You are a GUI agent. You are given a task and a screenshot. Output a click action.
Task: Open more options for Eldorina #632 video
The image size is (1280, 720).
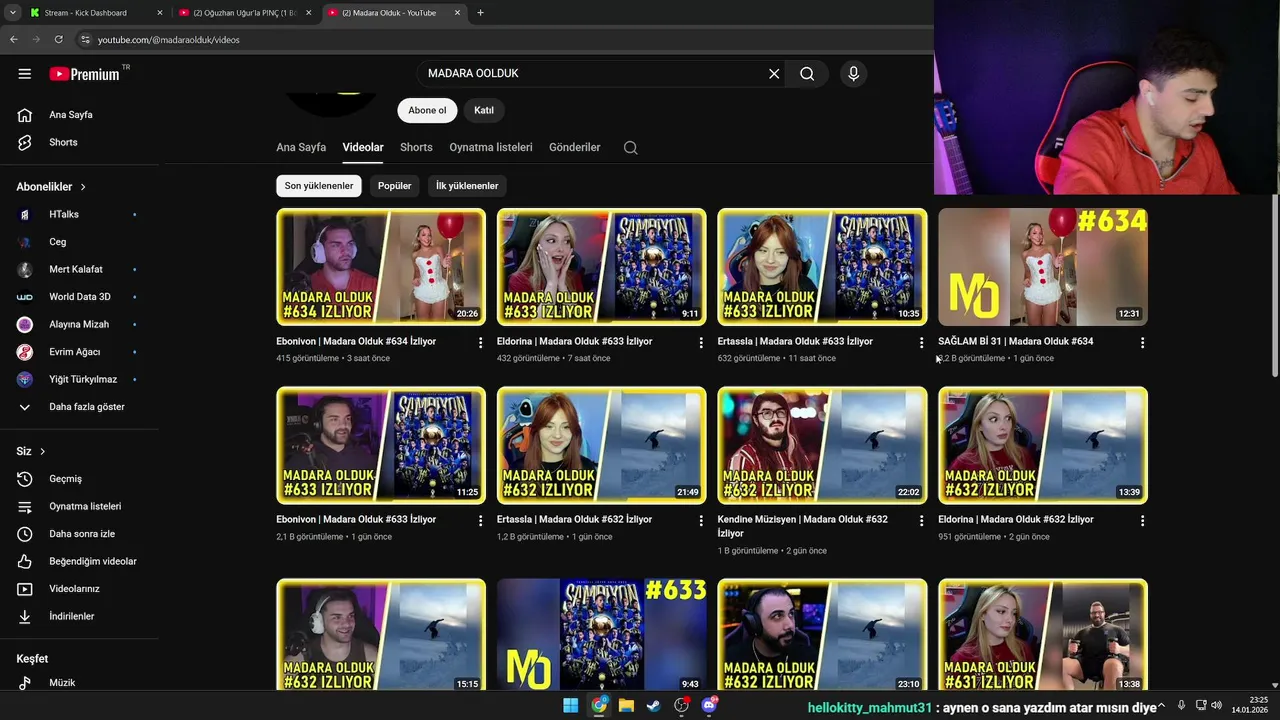(x=1142, y=521)
